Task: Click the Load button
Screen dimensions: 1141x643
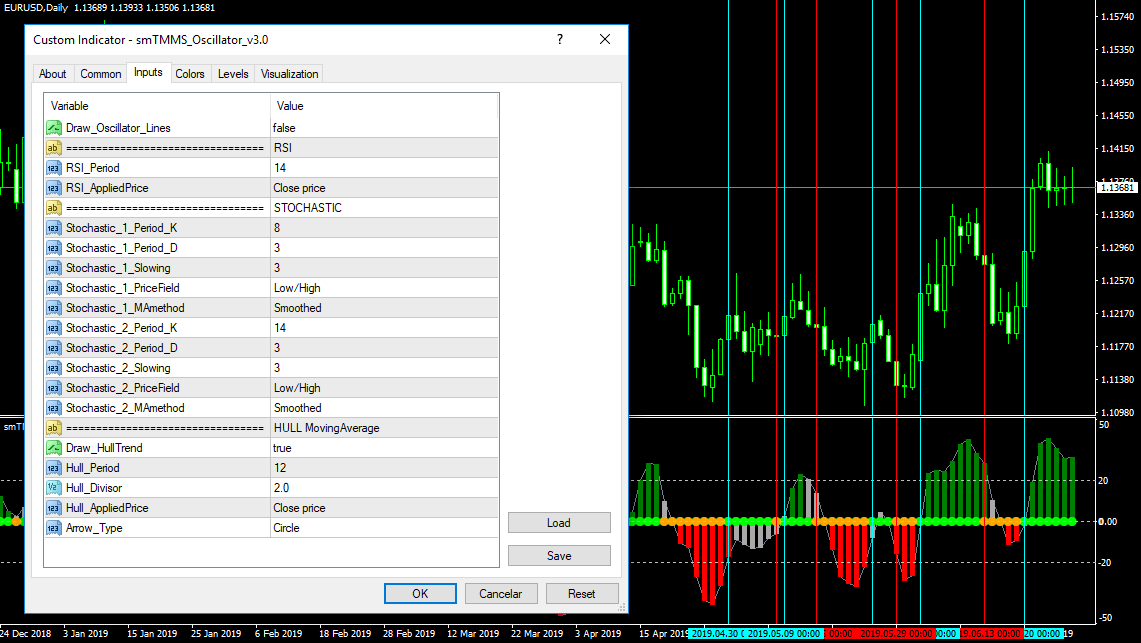Action: point(559,523)
